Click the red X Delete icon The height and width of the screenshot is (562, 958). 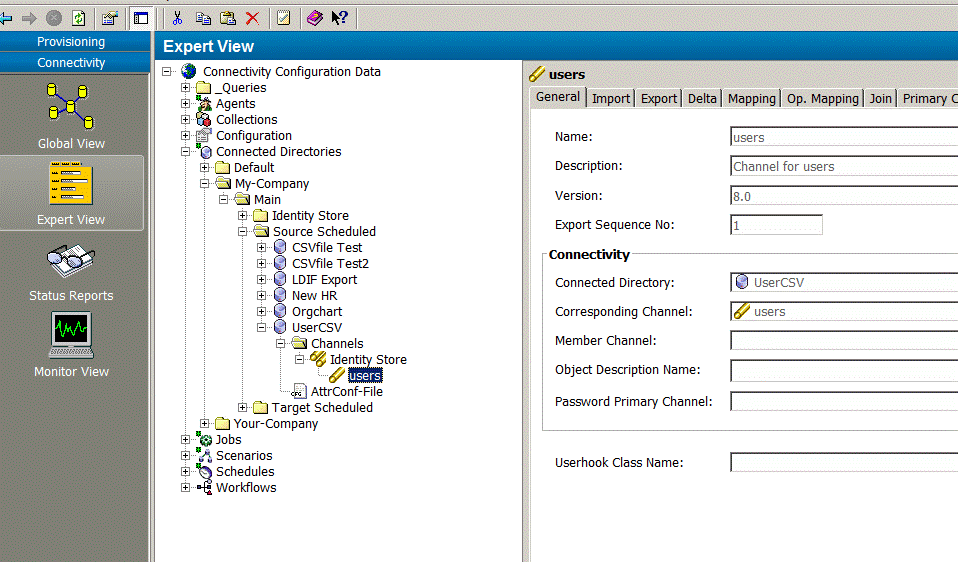[253, 18]
